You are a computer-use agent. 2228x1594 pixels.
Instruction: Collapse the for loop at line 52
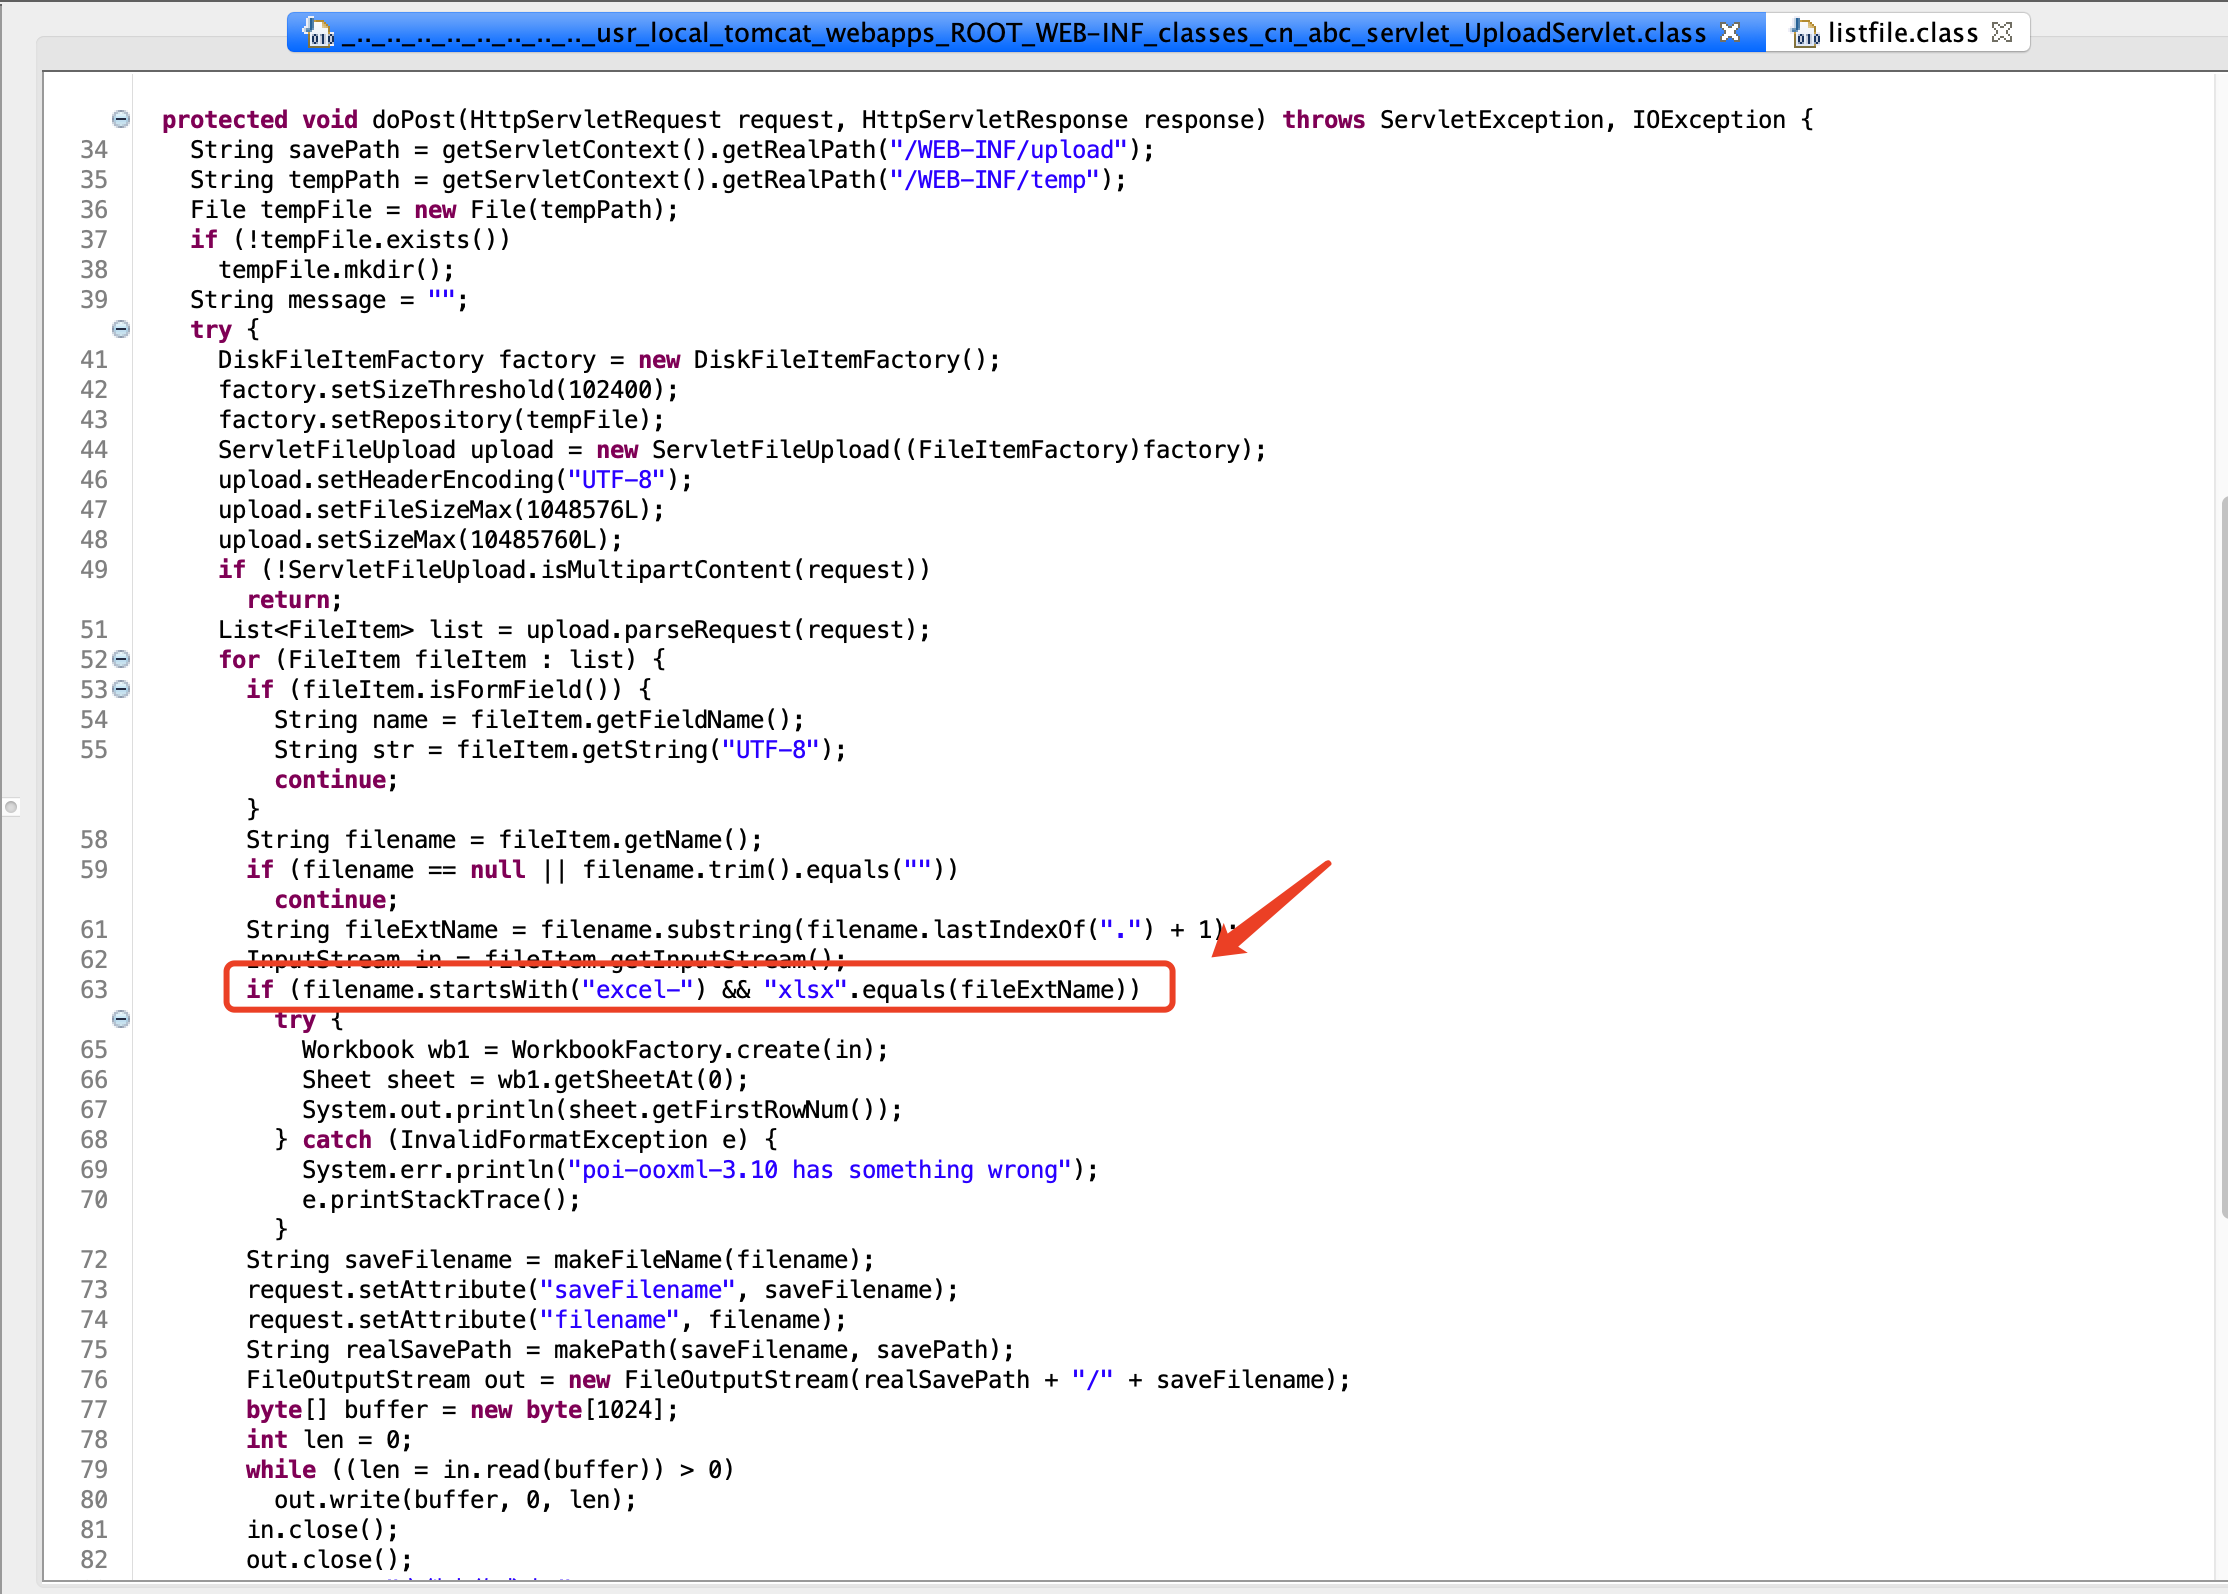pyautogui.click(x=121, y=659)
